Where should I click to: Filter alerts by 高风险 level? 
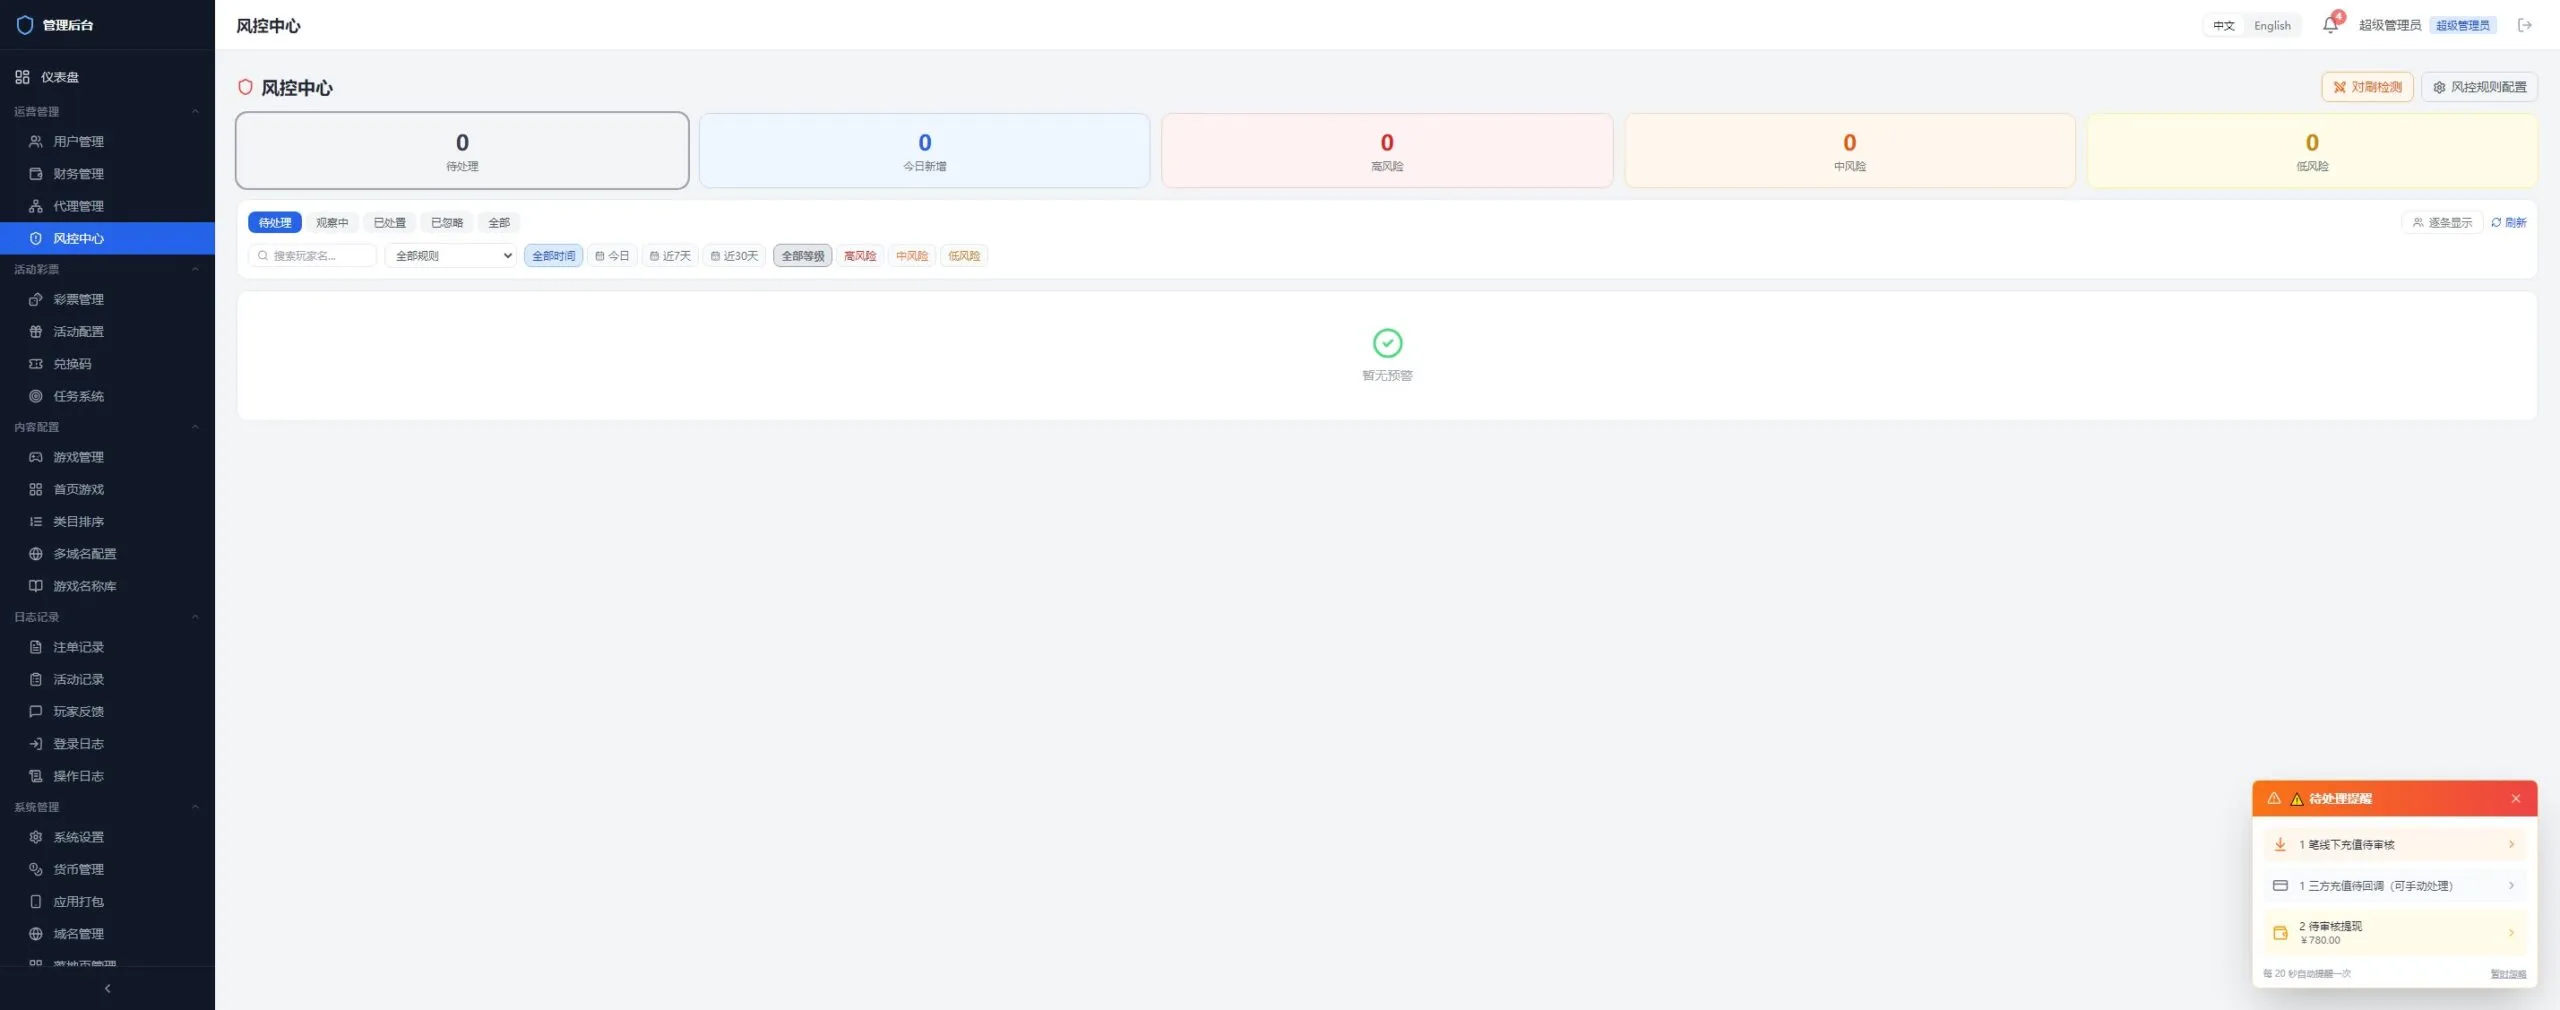[x=860, y=256]
